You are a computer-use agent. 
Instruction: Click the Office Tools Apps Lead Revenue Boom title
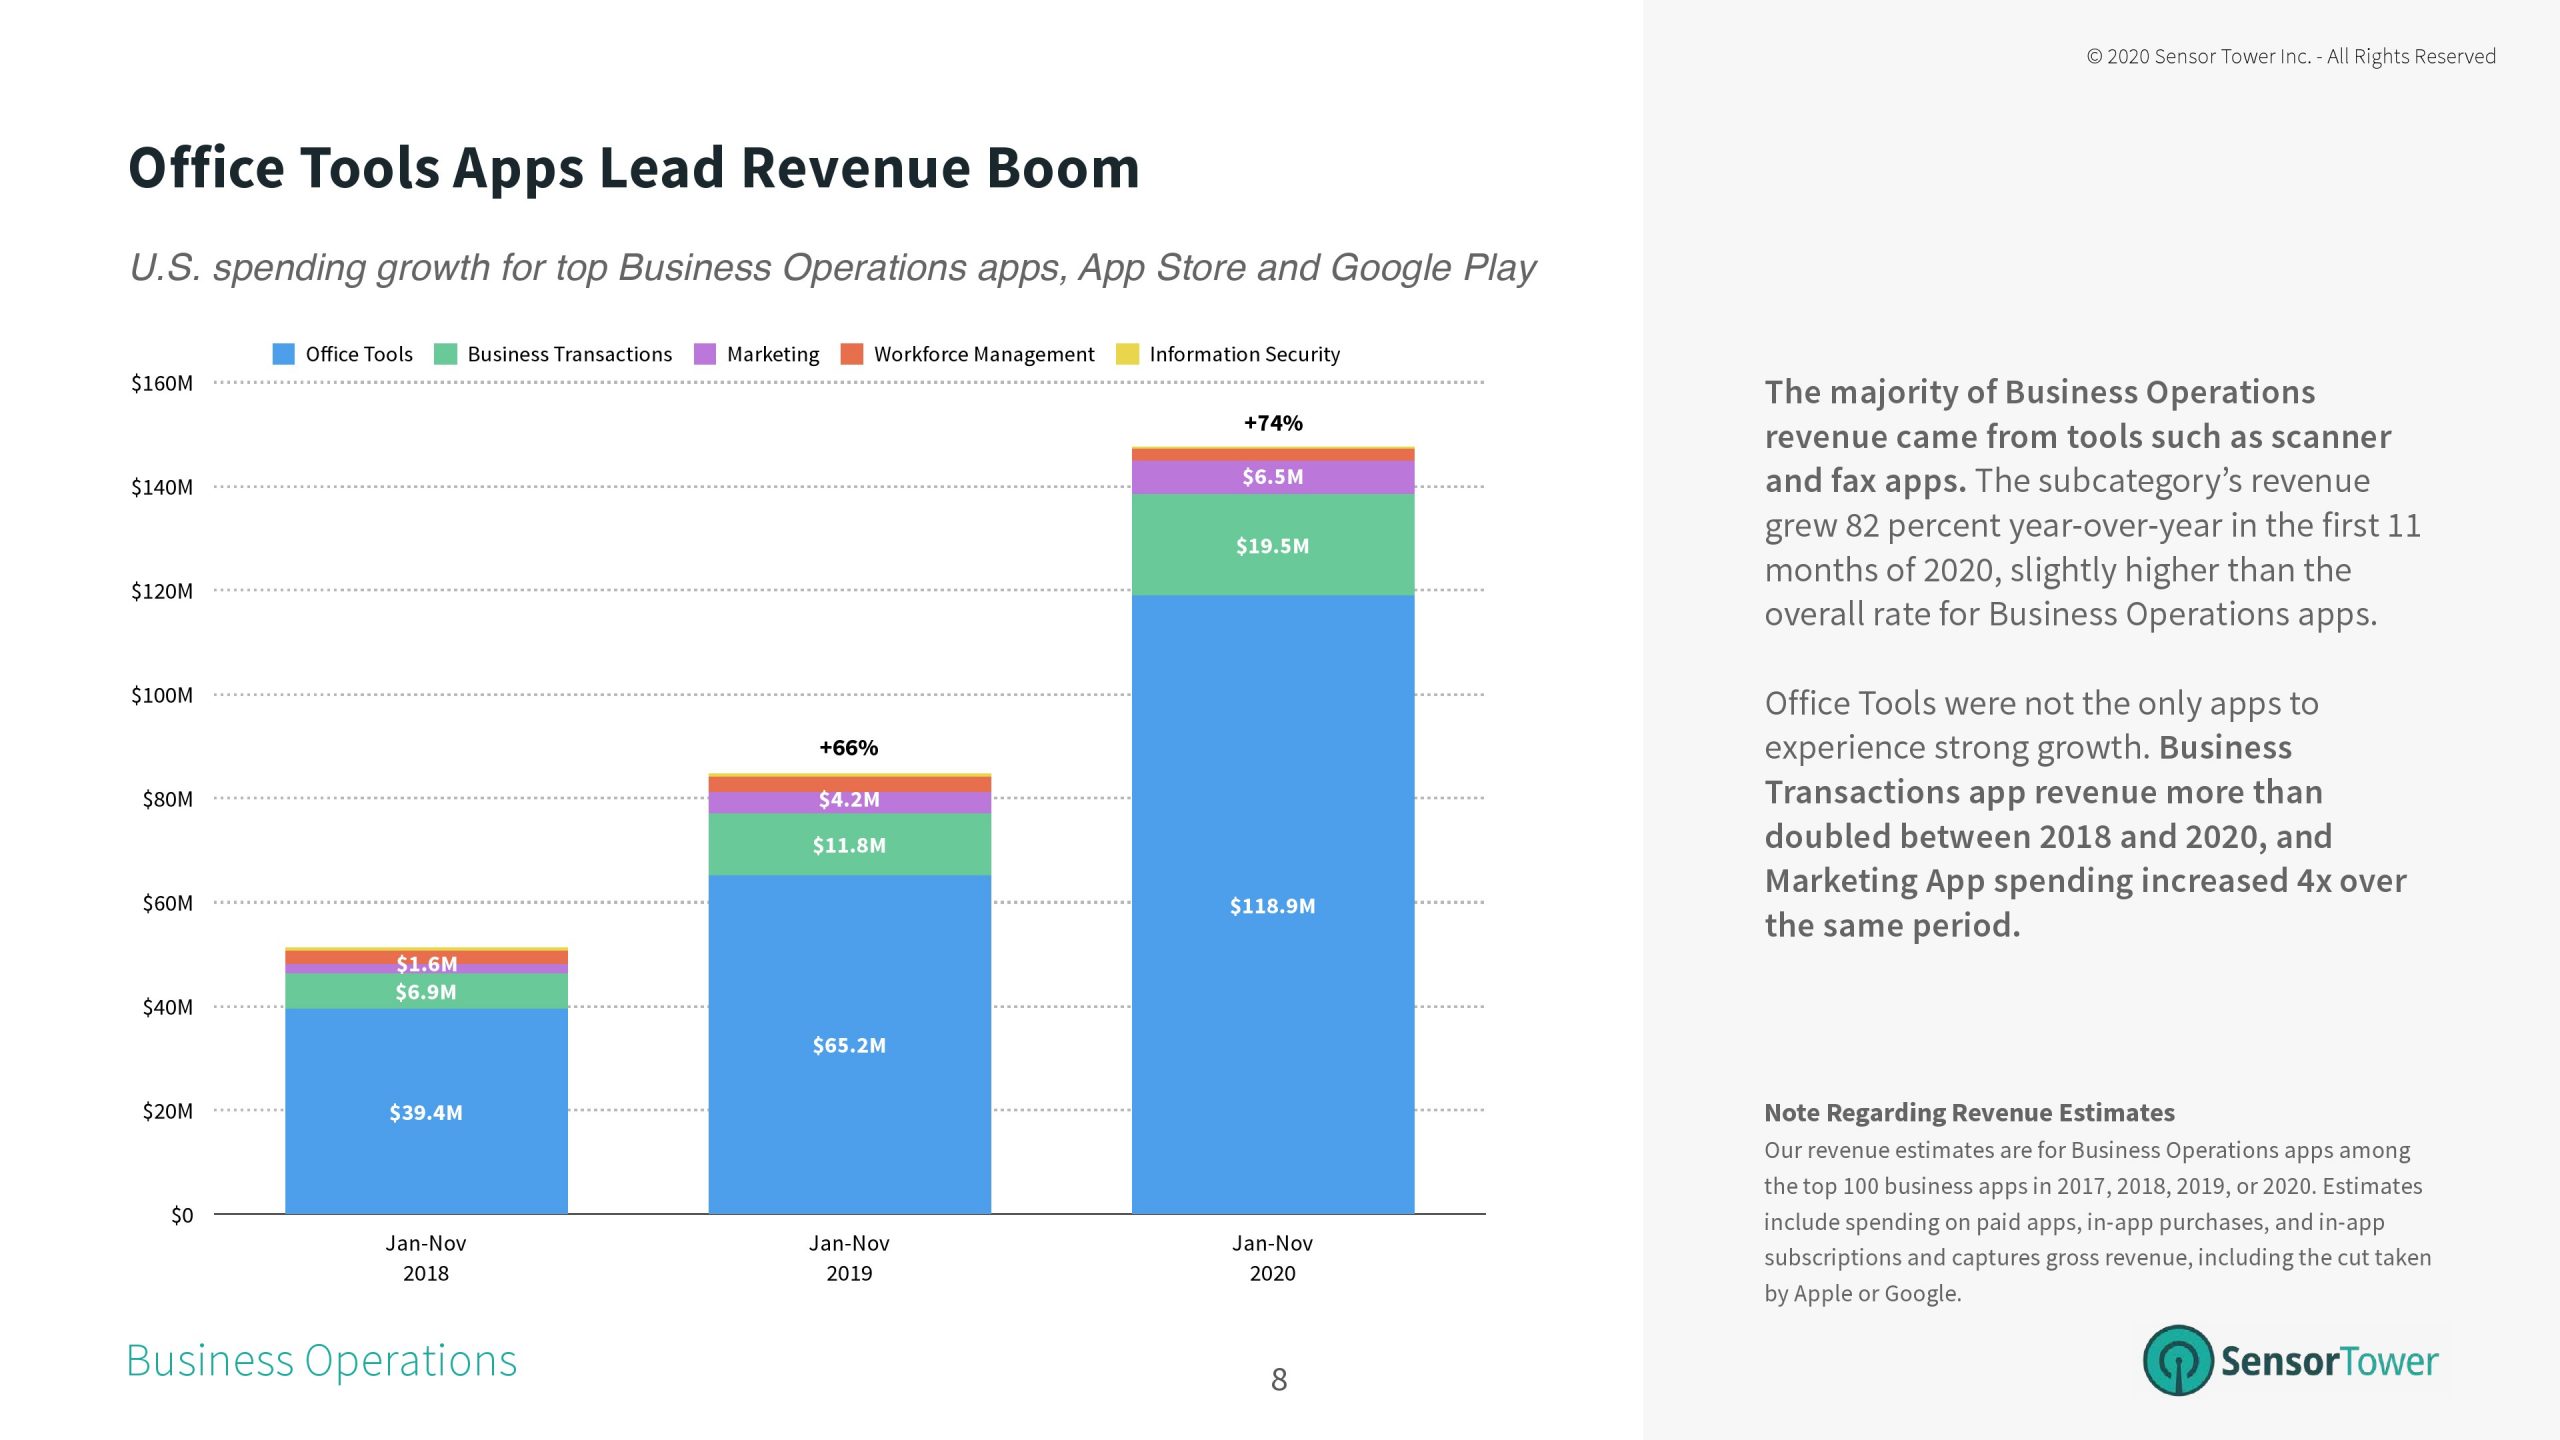click(x=634, y=167)
